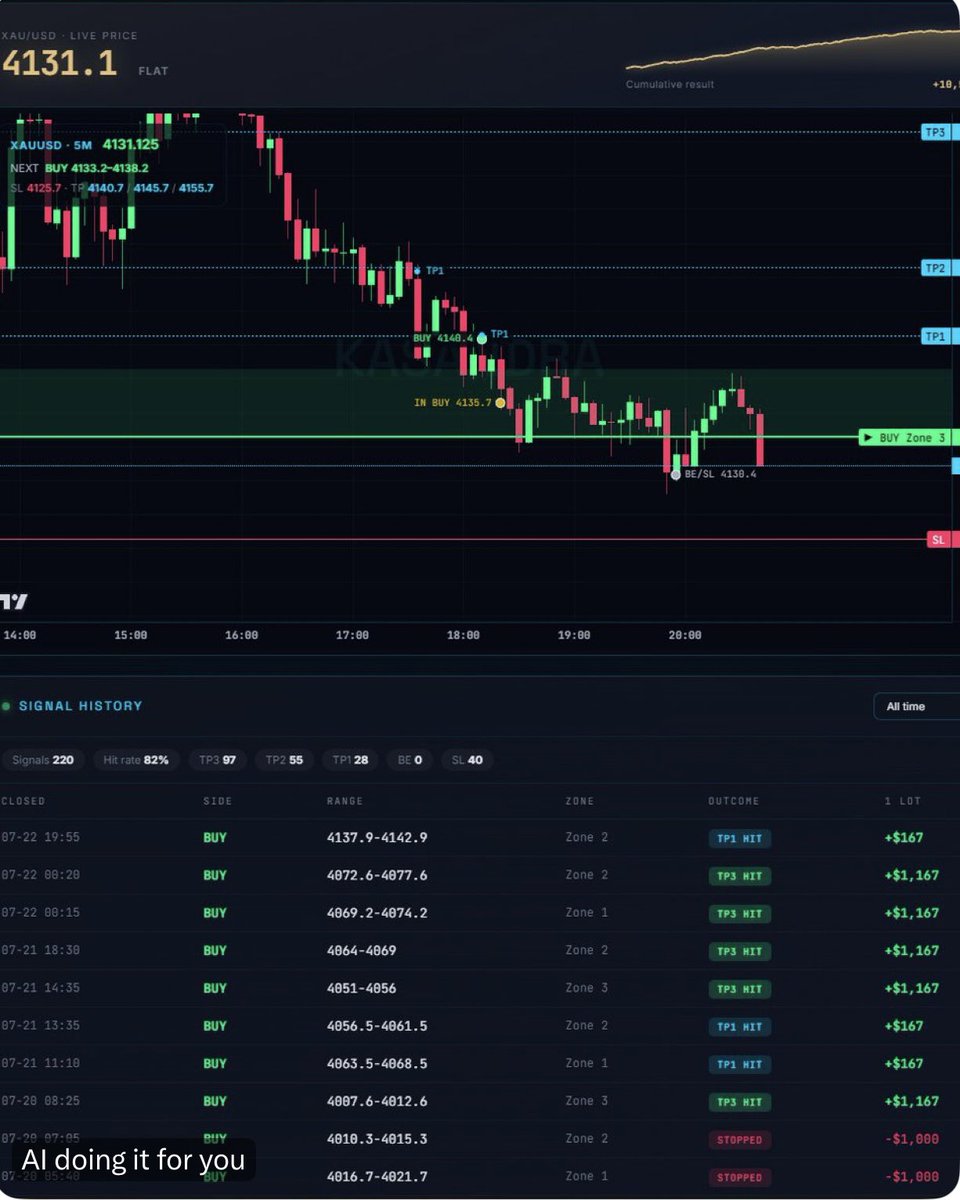Click the NEXT BUY 4133.2-4138.2 info line

[x=79, y=168]
